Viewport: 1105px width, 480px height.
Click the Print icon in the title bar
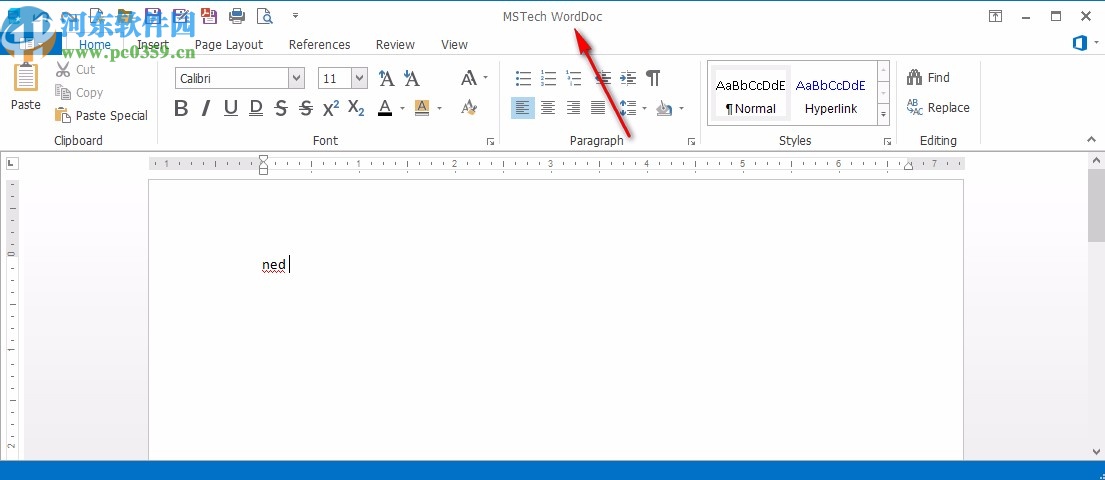coord(237,16)
